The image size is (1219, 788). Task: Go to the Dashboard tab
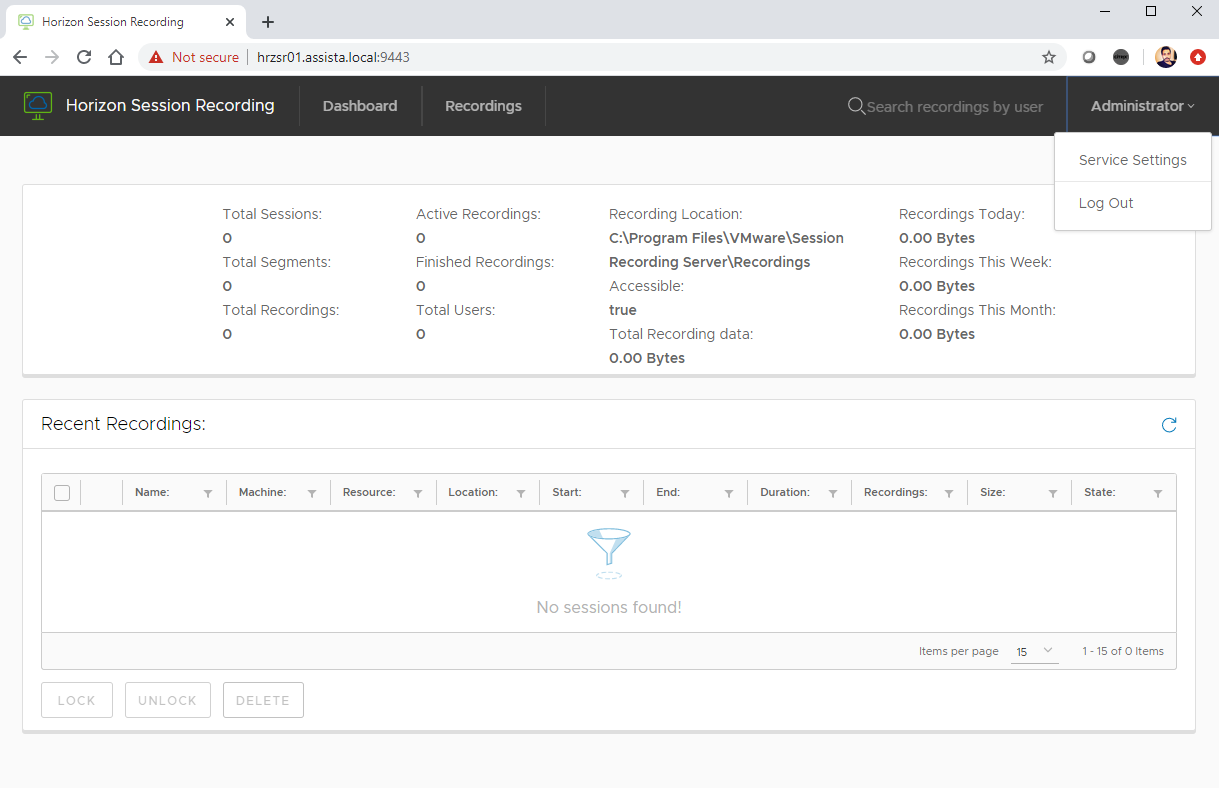360,106
